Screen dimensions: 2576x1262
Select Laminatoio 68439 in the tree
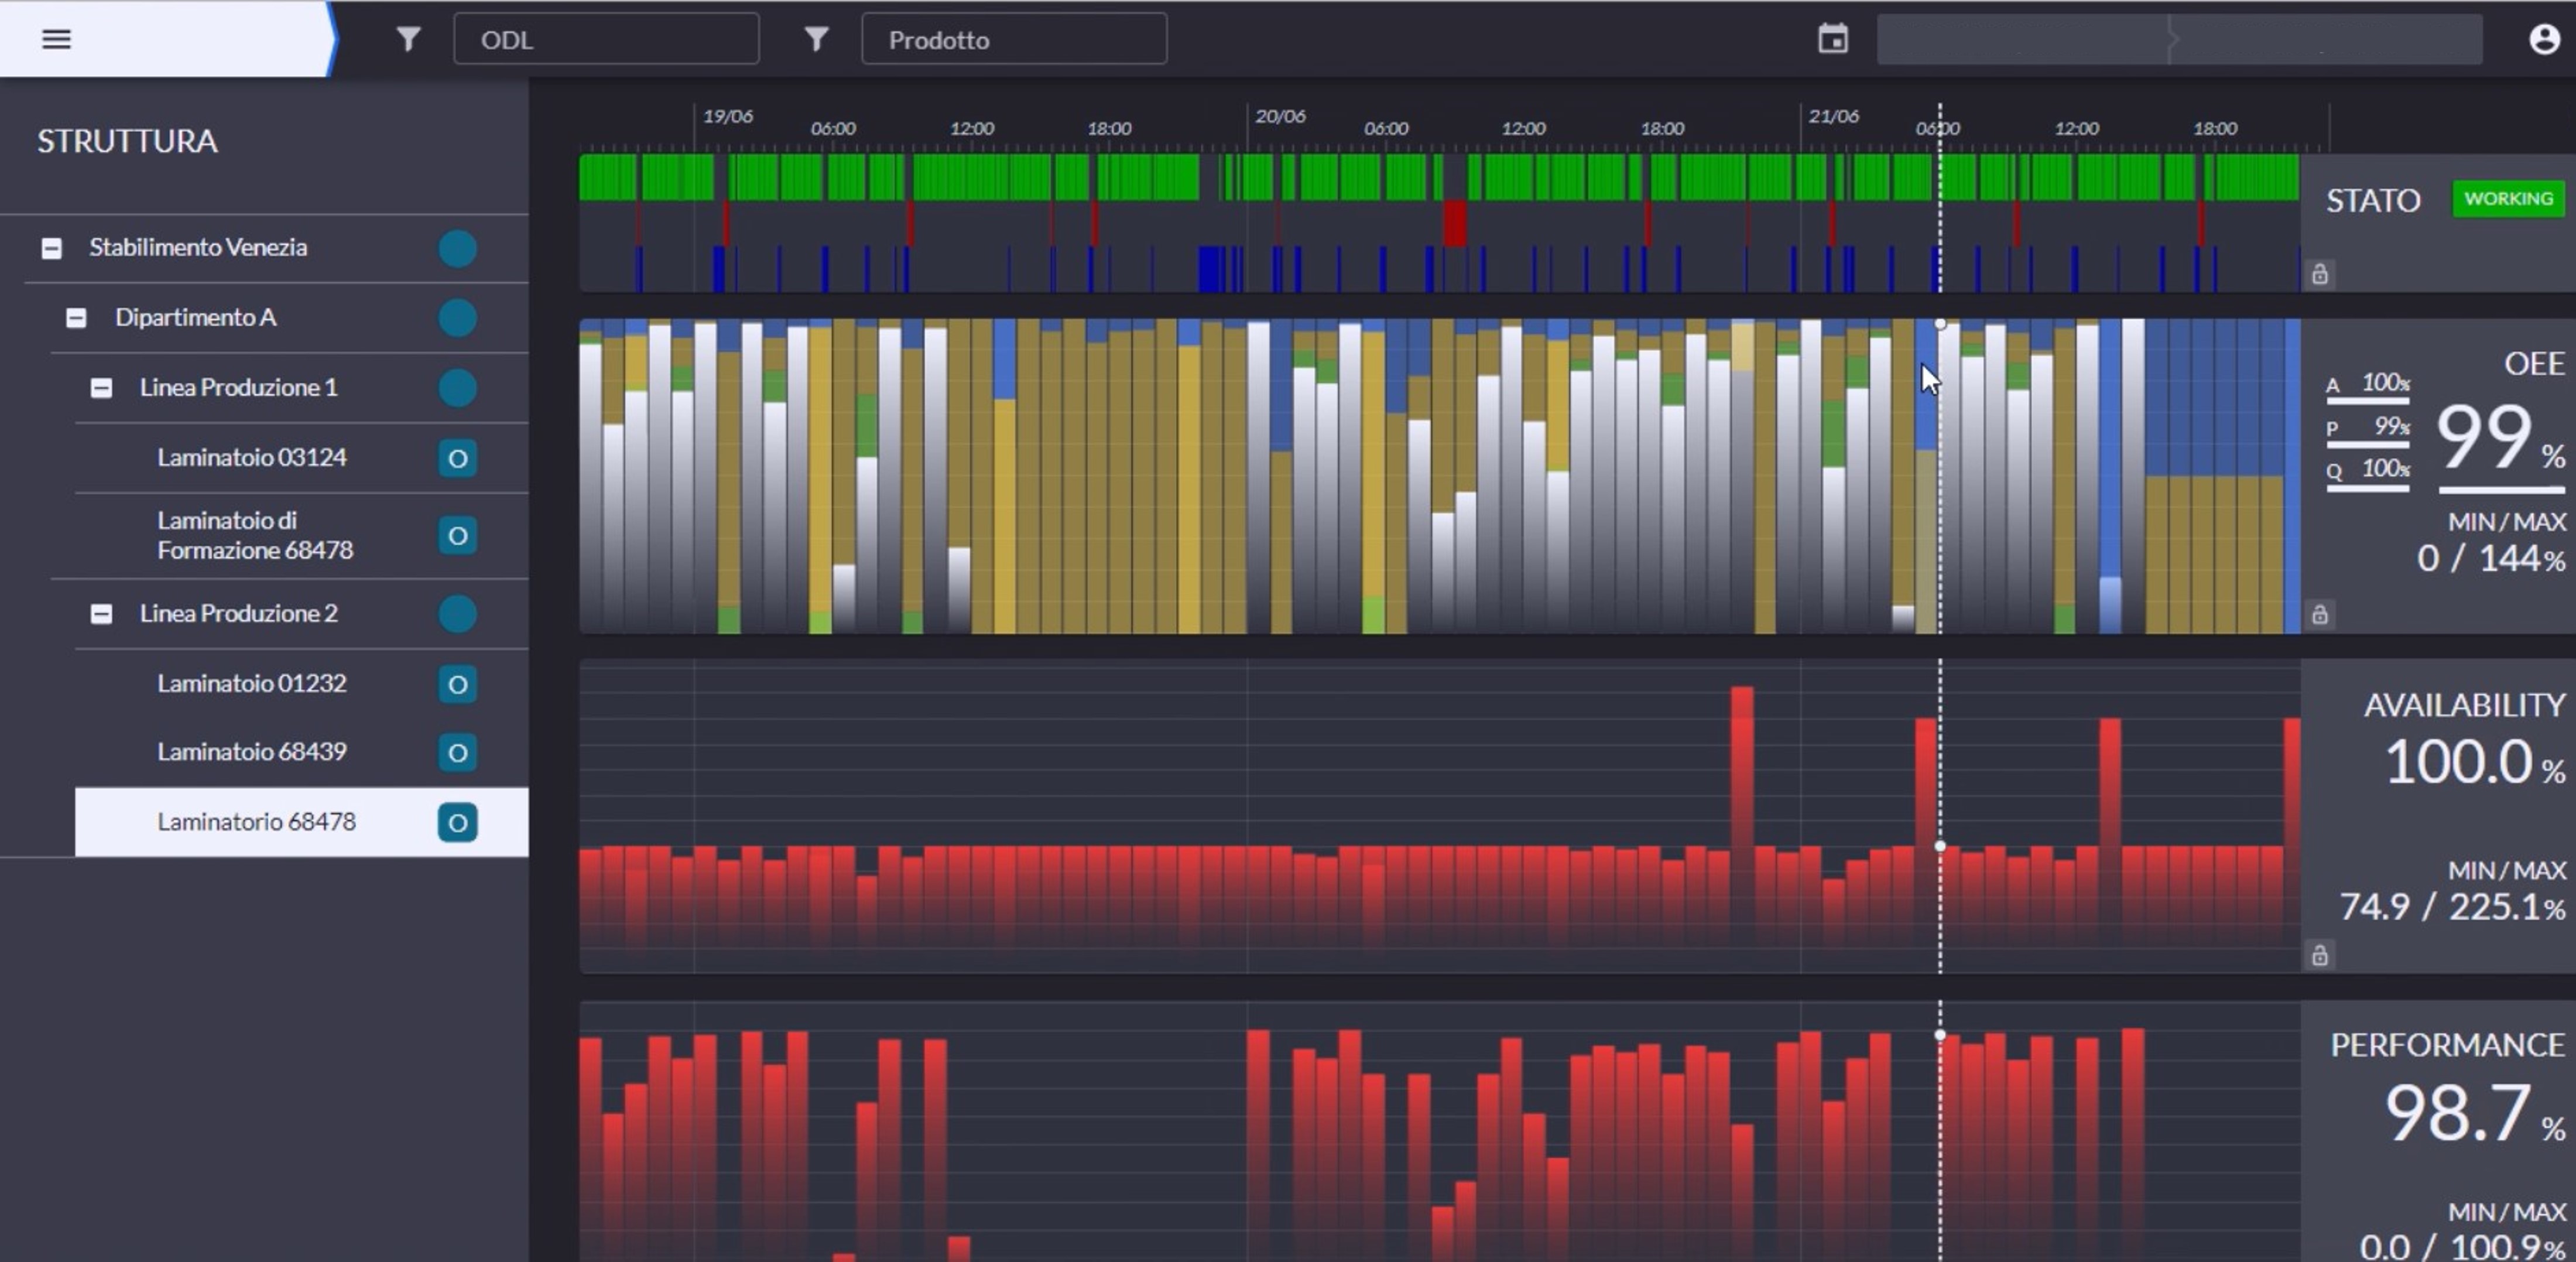point(252,751)
